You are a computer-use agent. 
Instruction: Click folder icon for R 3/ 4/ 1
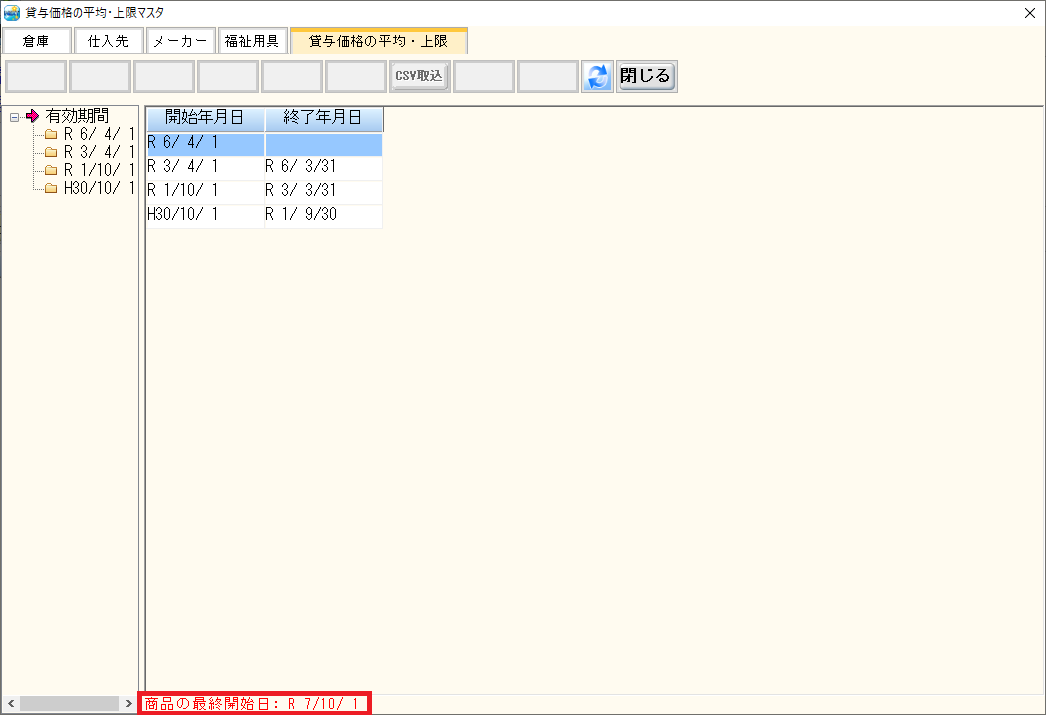[51, 153]
